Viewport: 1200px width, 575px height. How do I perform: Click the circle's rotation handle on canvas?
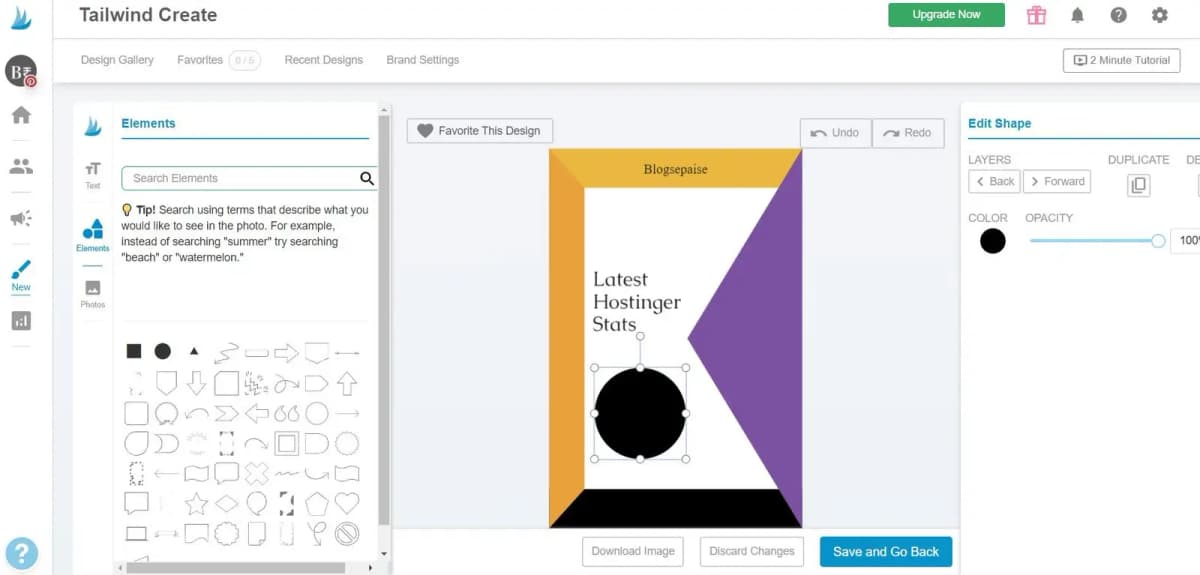(640, 336)
